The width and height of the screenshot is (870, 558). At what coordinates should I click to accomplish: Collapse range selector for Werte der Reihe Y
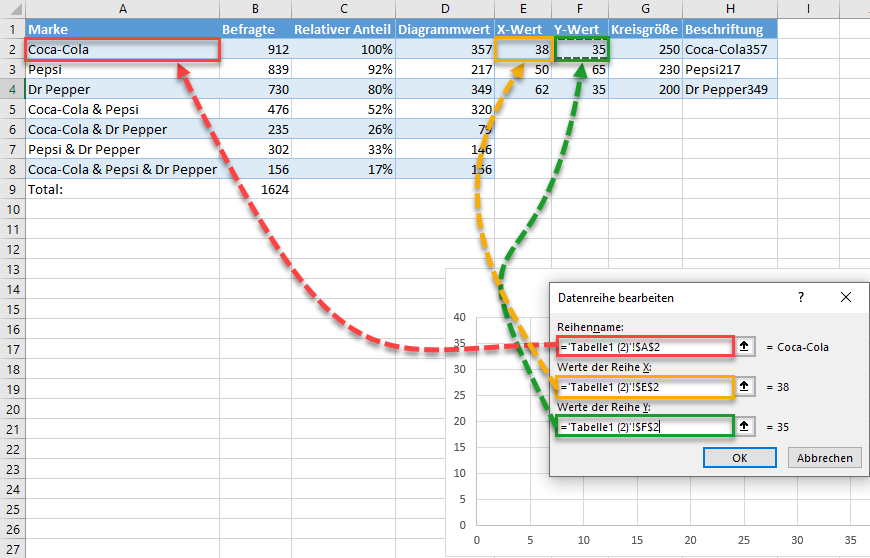[744, 427]
